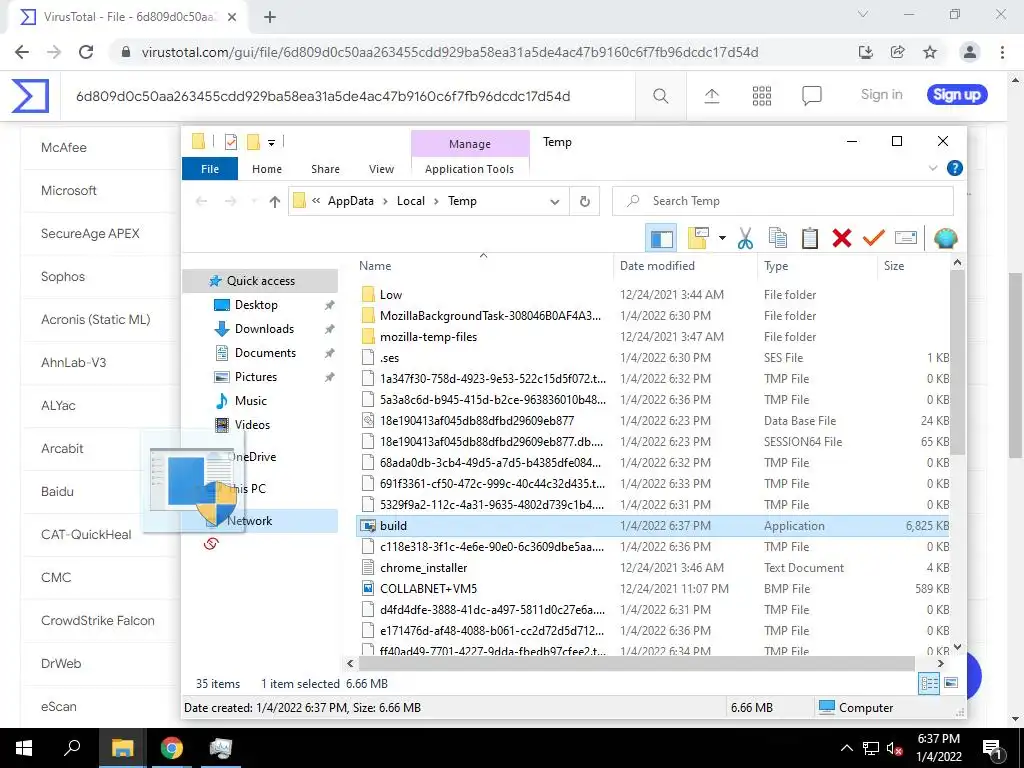
Task: Click the New folder toolbar icon
Action: coord(698,238)
